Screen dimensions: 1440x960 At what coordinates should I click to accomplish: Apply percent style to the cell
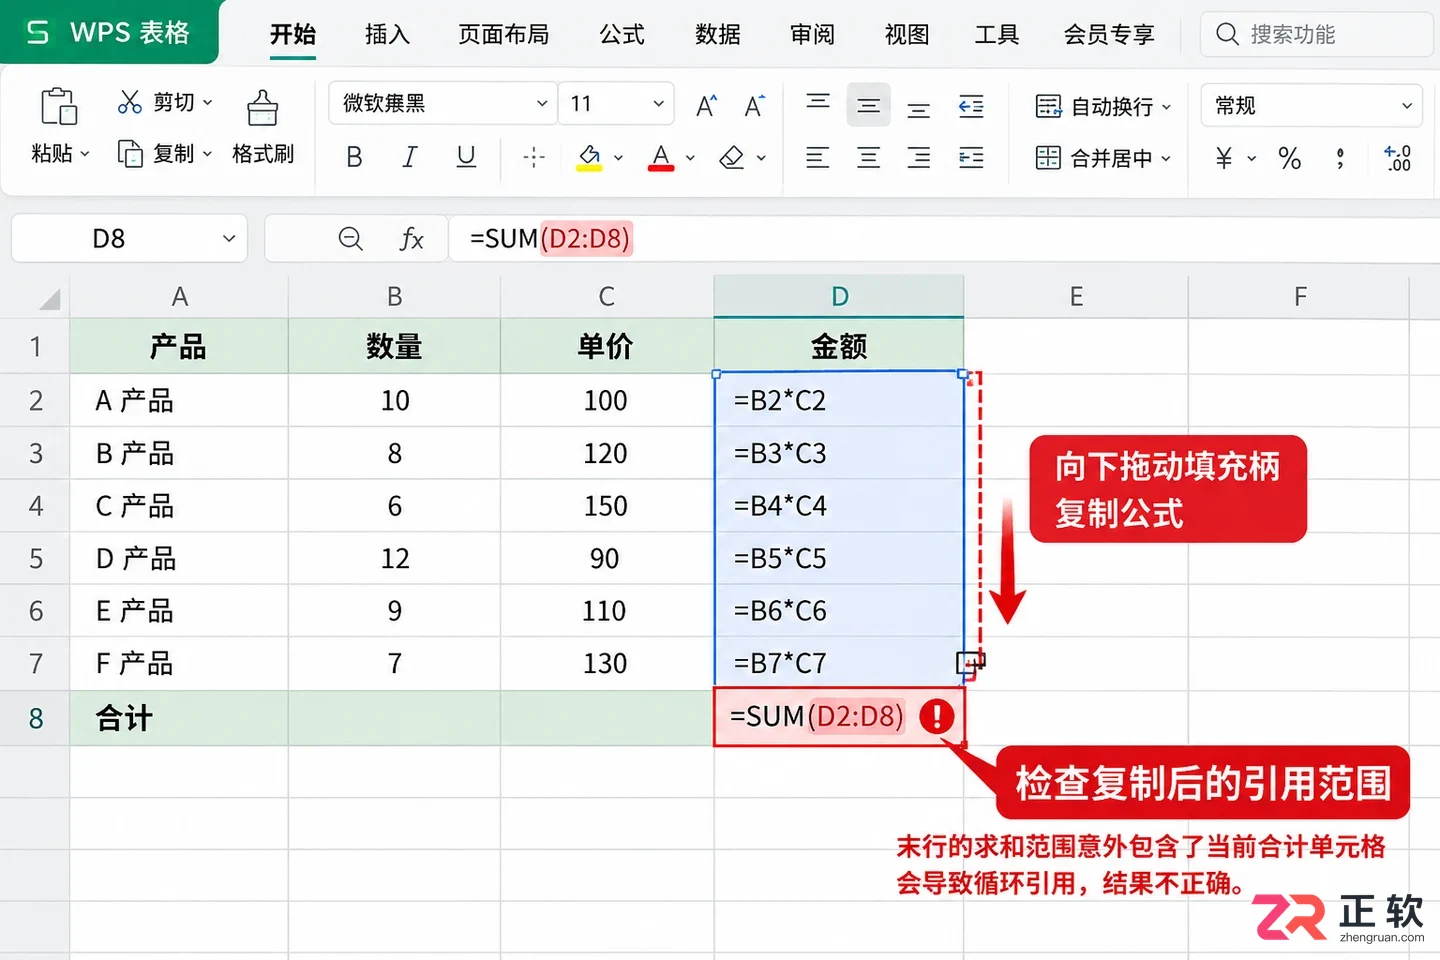[1290, 158]
